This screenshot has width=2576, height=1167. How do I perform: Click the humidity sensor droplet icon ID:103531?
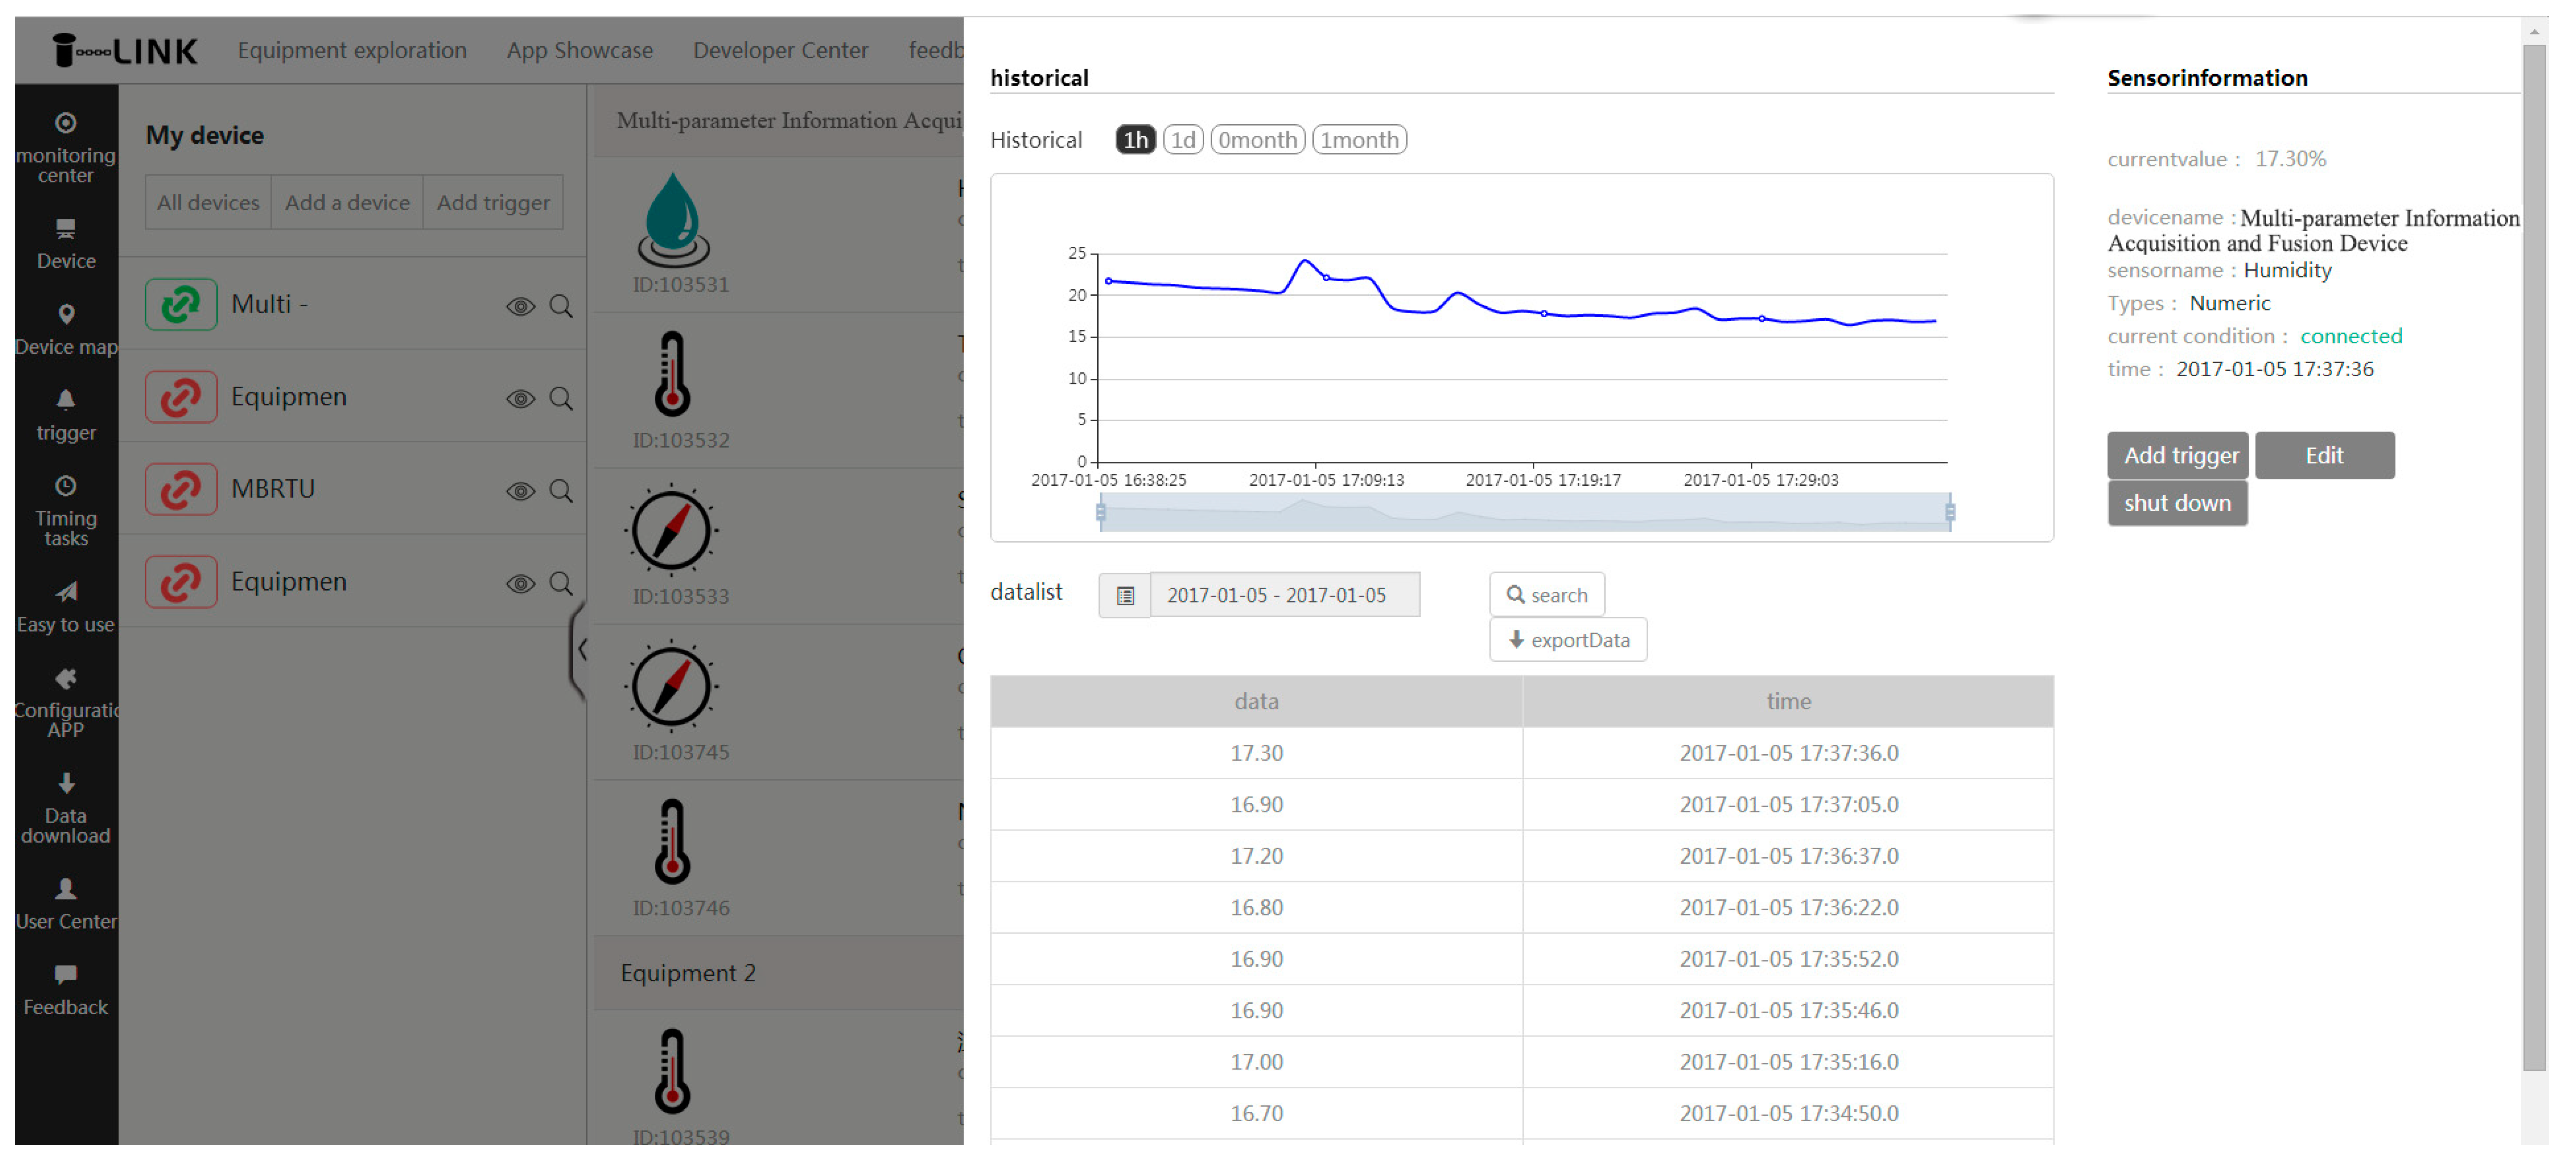(x=673, y=219)
